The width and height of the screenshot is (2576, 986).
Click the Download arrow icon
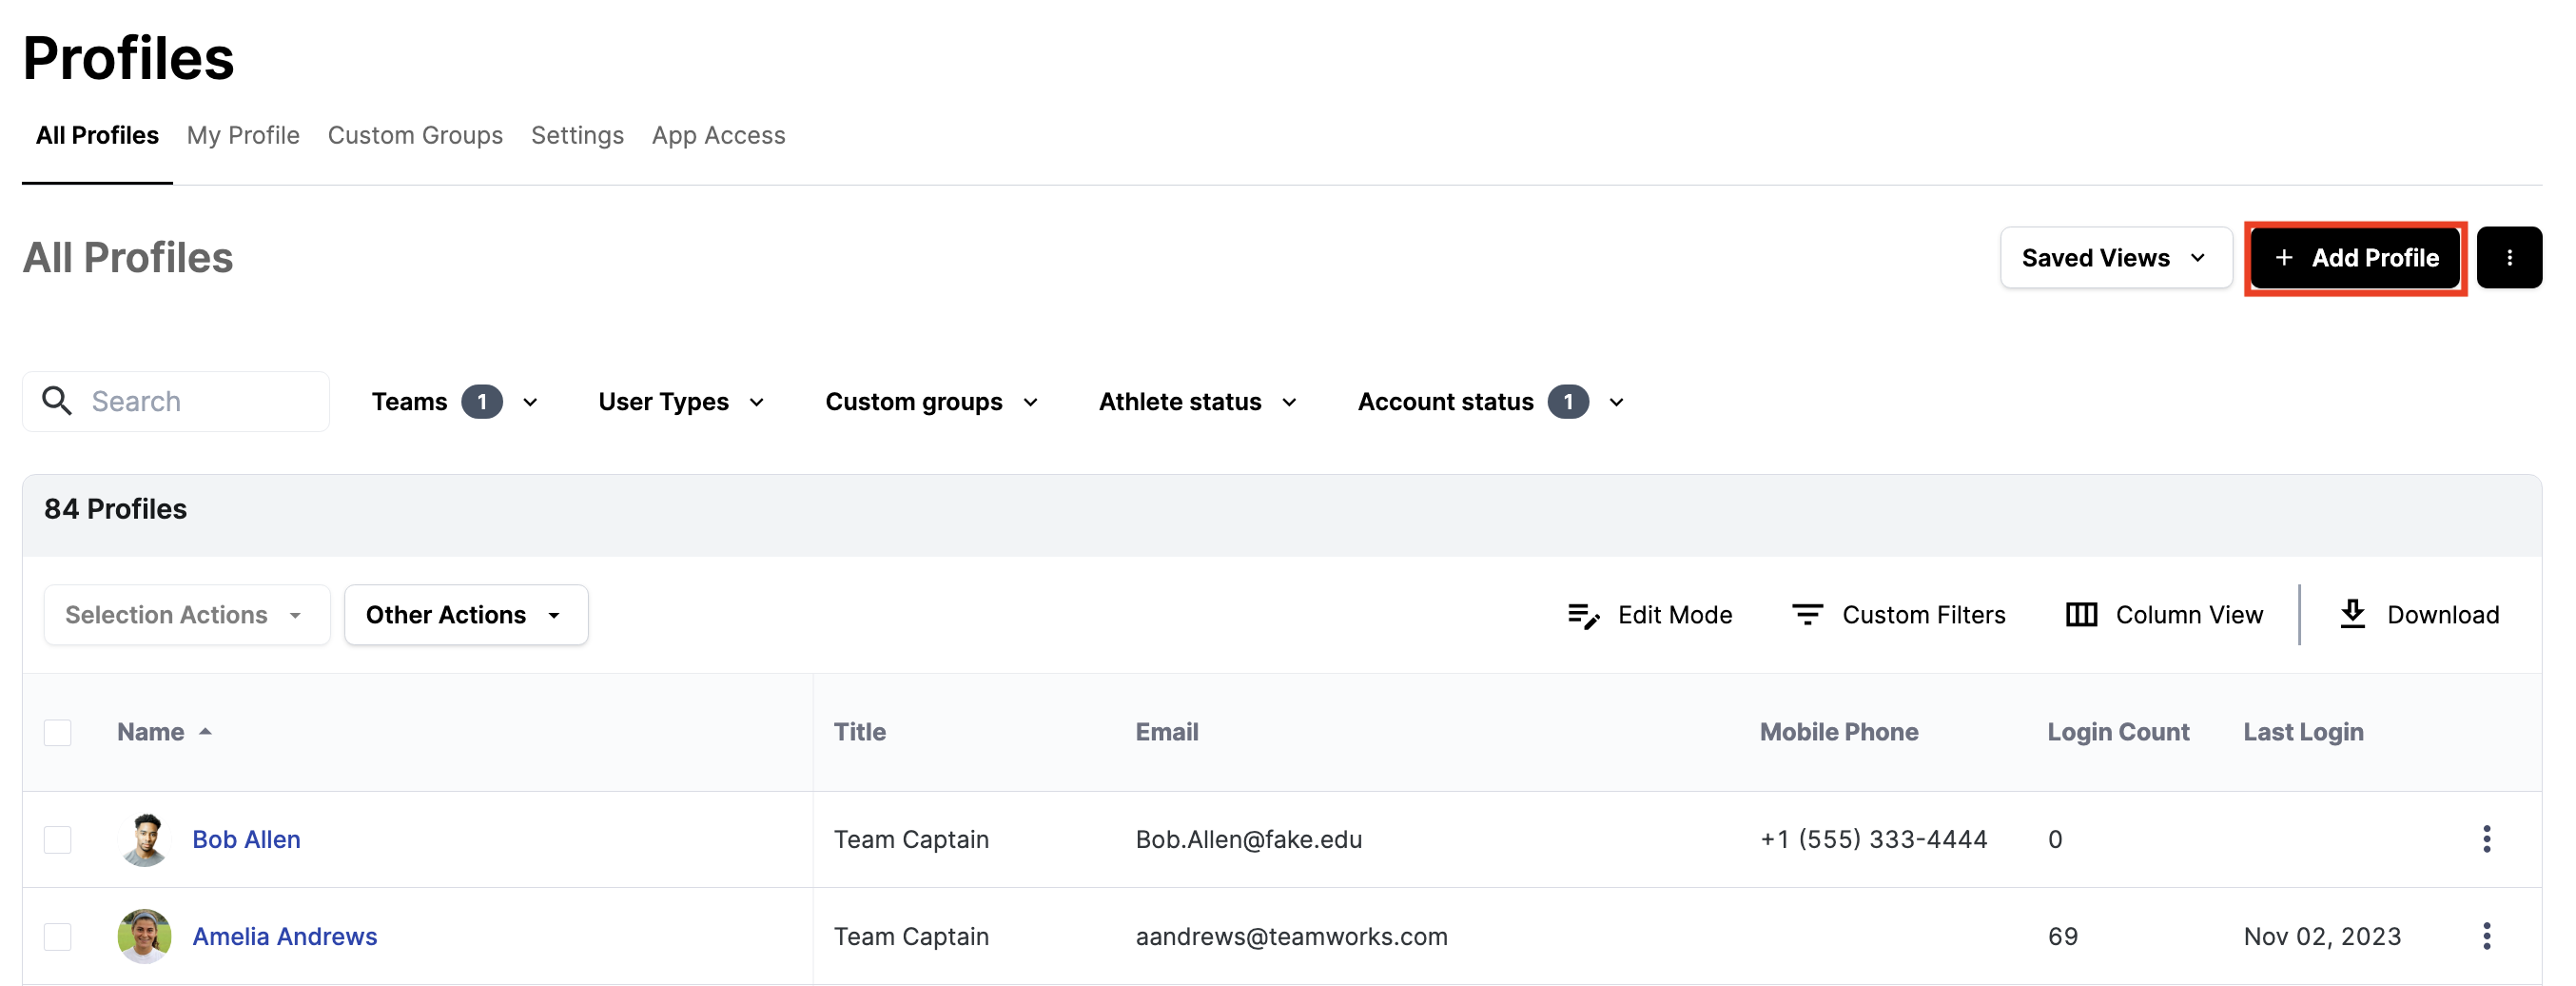tap(2352, 614)
